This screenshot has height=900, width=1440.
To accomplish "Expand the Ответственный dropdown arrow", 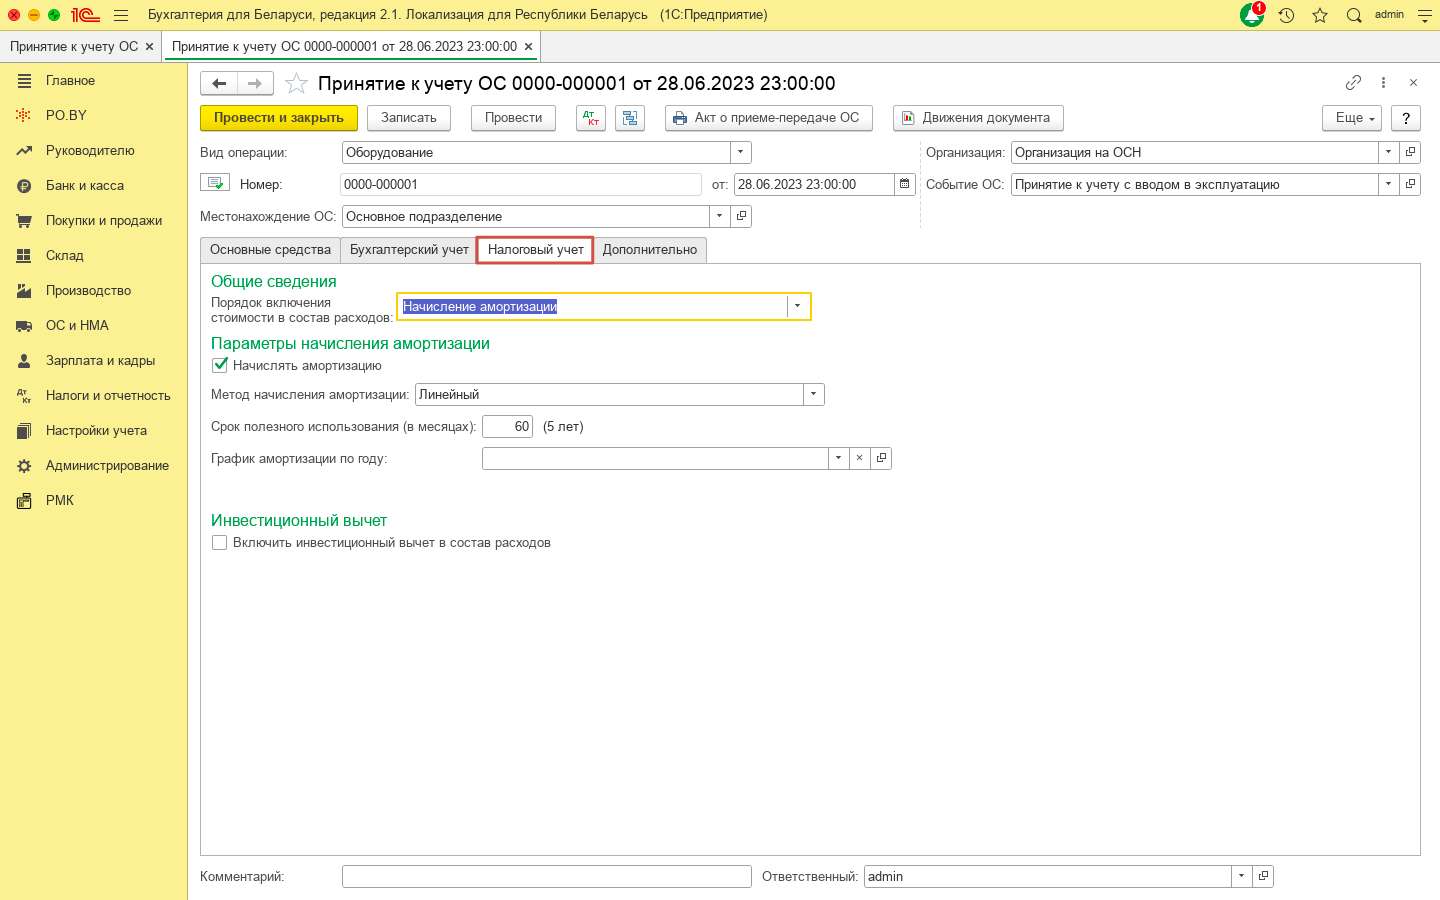I will (x=1241, y=876).
